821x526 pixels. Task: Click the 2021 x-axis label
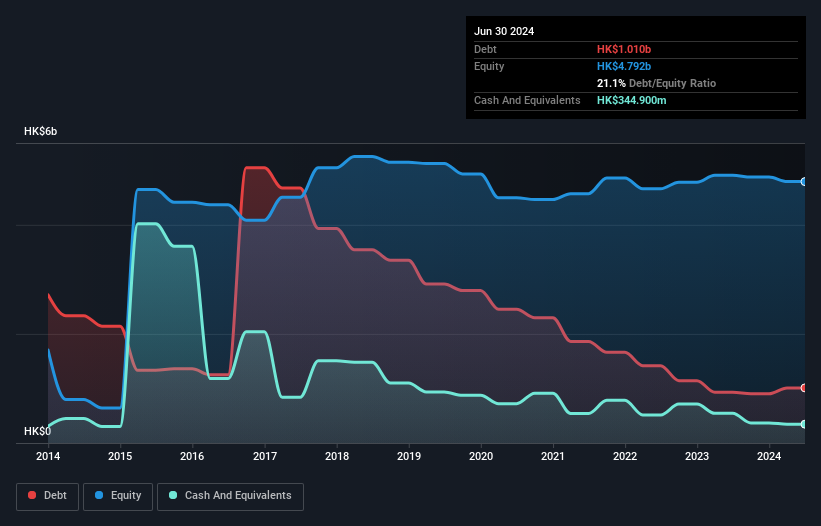click(553, 456)
